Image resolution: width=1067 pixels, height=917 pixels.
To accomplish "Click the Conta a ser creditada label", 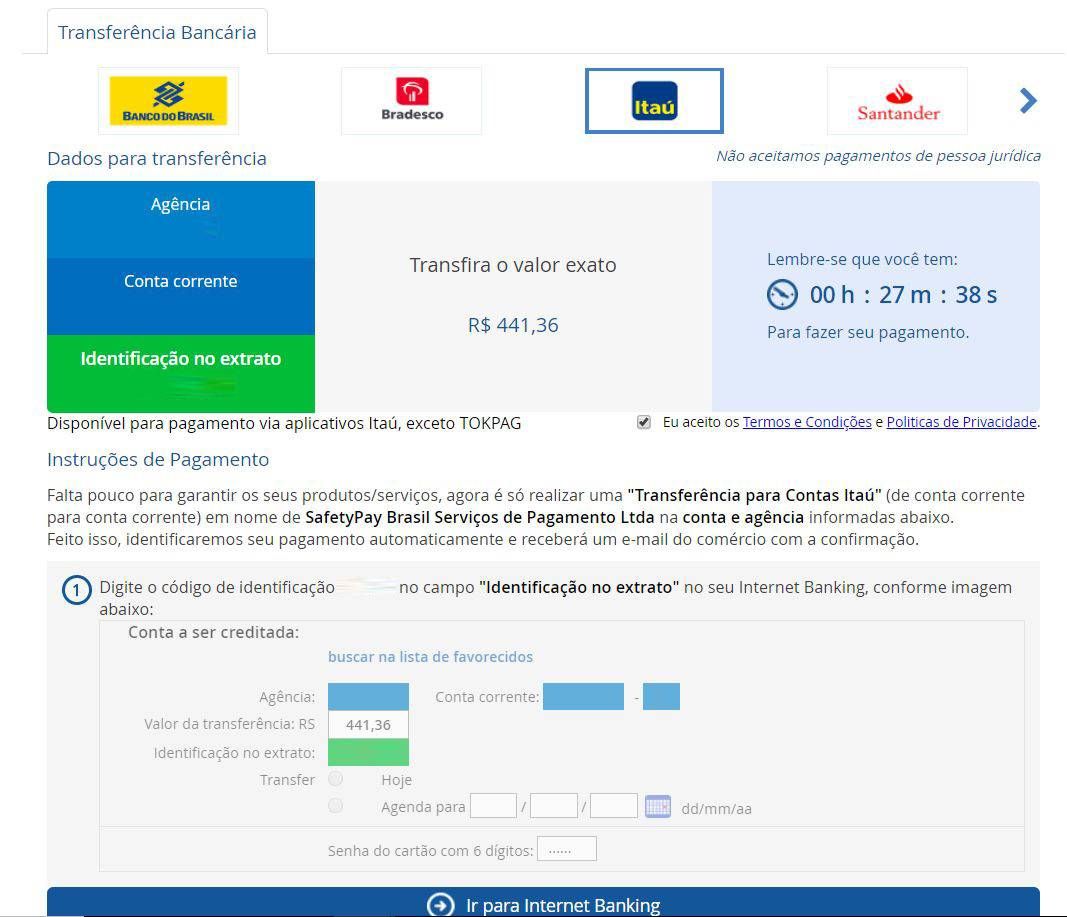I will click(214, 632).
